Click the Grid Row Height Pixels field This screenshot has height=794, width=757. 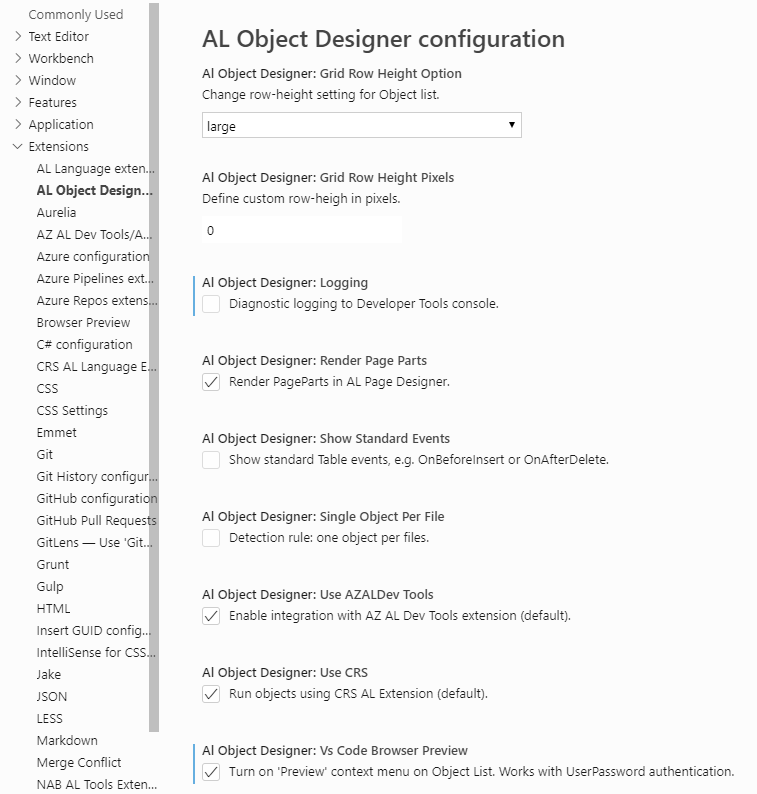click(x=302, y=230)
